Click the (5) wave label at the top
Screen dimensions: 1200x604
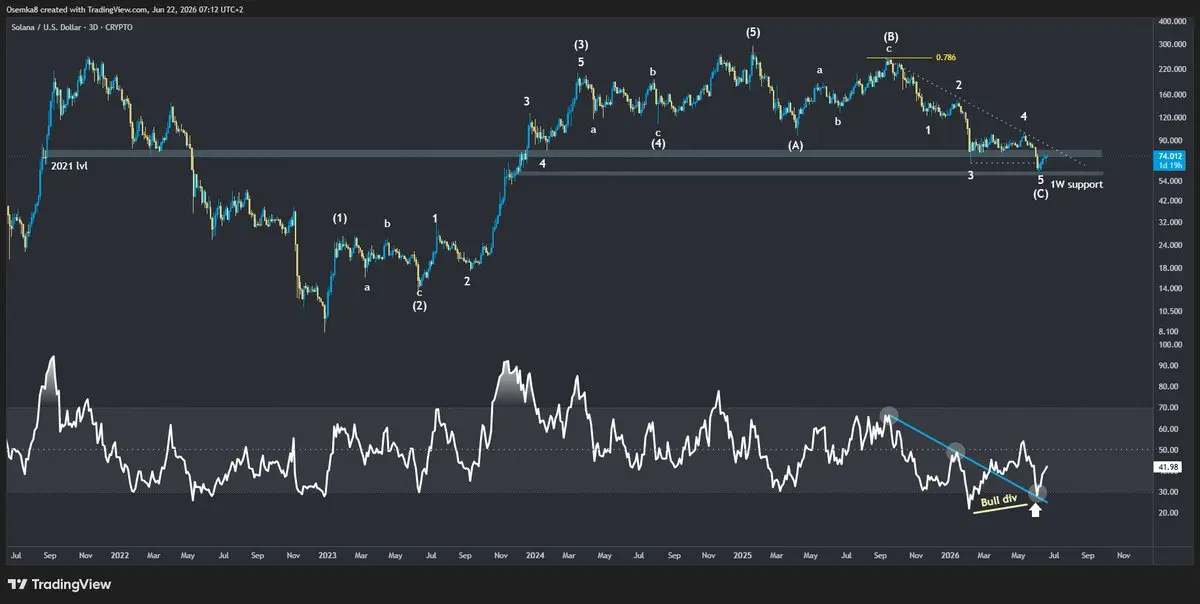(x=754, y=32)
